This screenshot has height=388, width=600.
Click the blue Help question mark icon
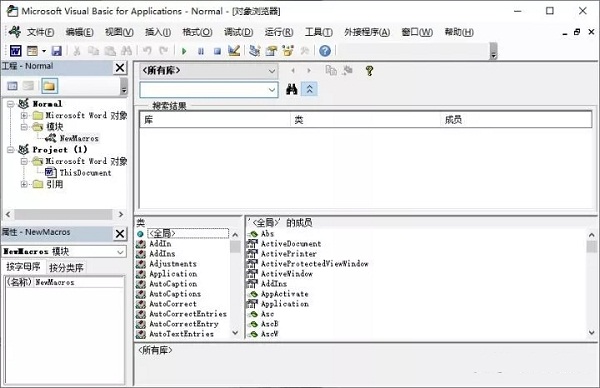pos(325,51)
